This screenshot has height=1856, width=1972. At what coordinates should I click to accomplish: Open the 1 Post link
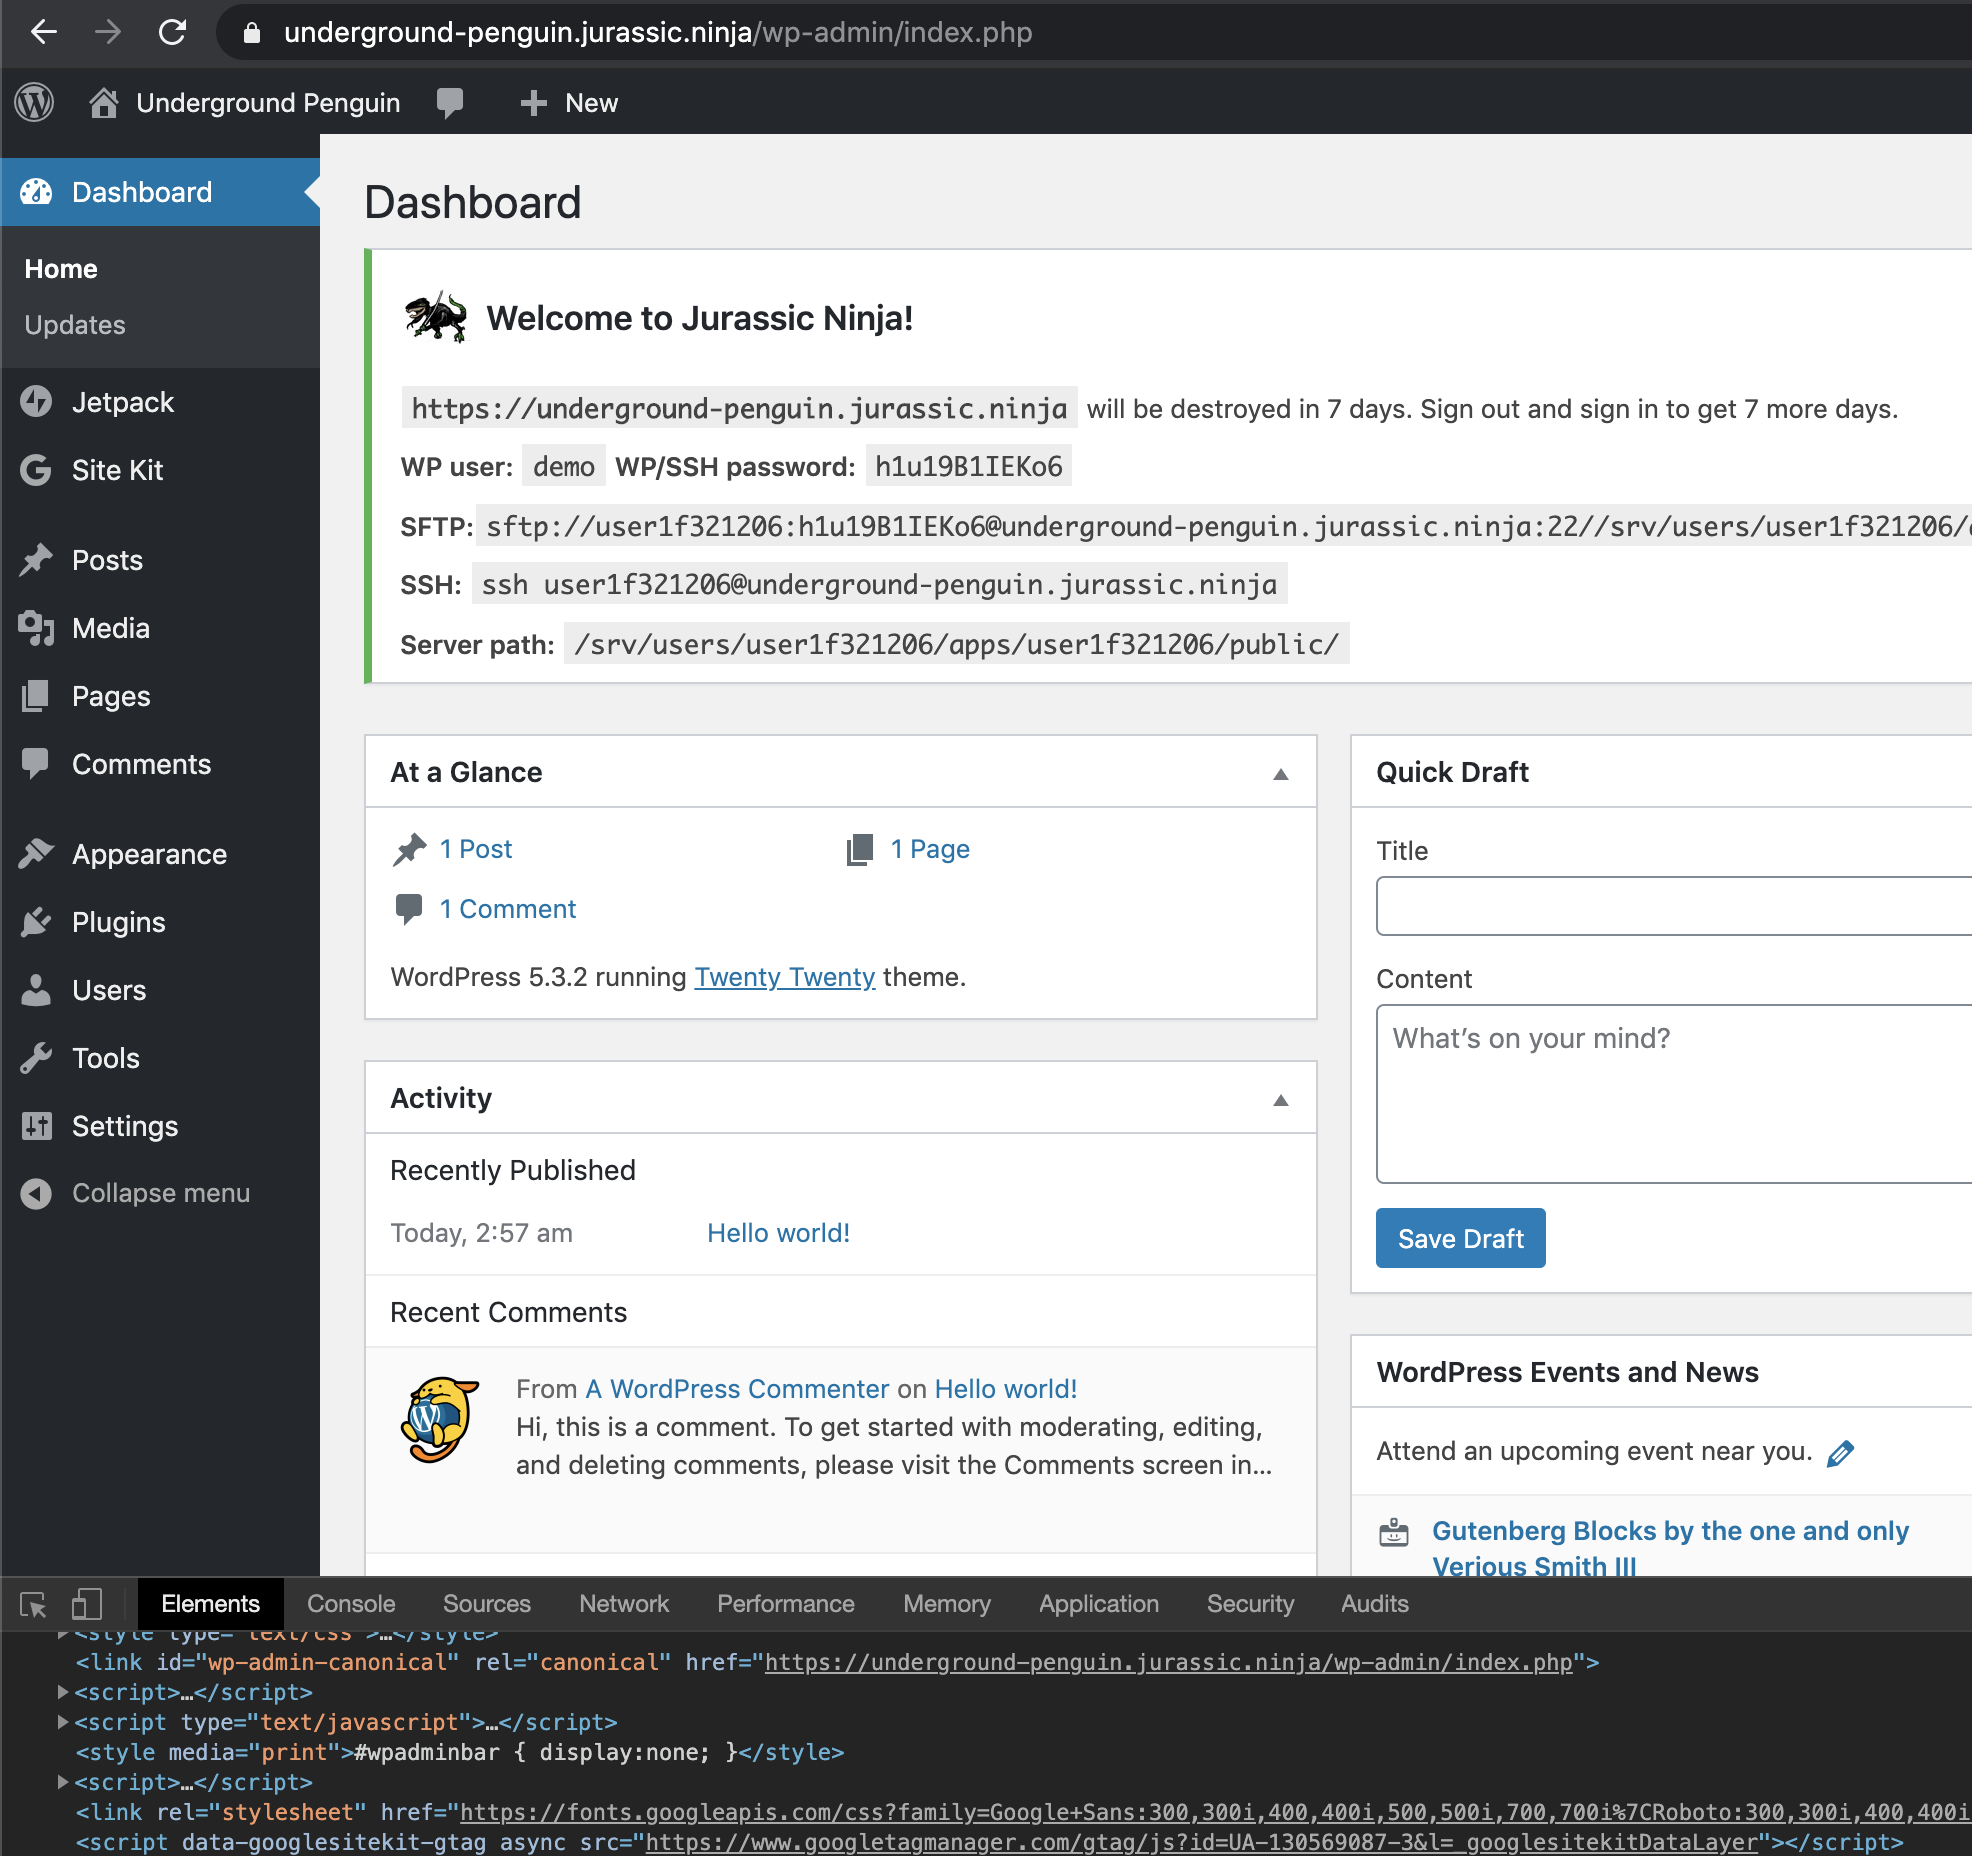coord(475,849)
